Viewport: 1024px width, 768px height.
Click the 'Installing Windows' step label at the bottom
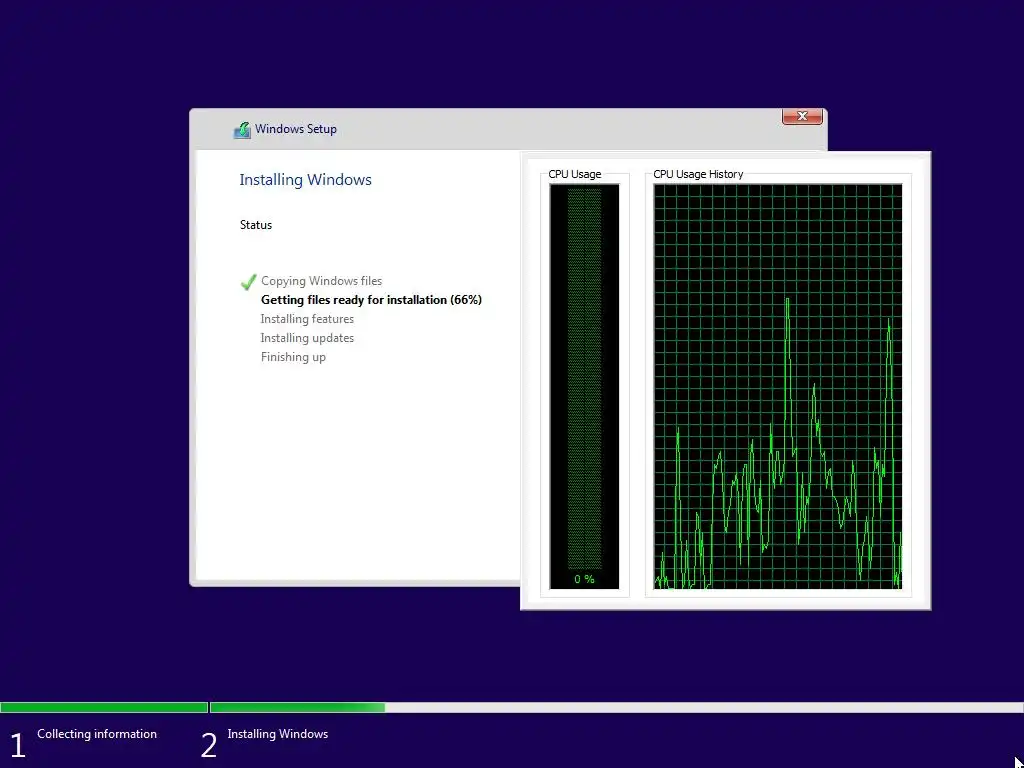point(278,734)
